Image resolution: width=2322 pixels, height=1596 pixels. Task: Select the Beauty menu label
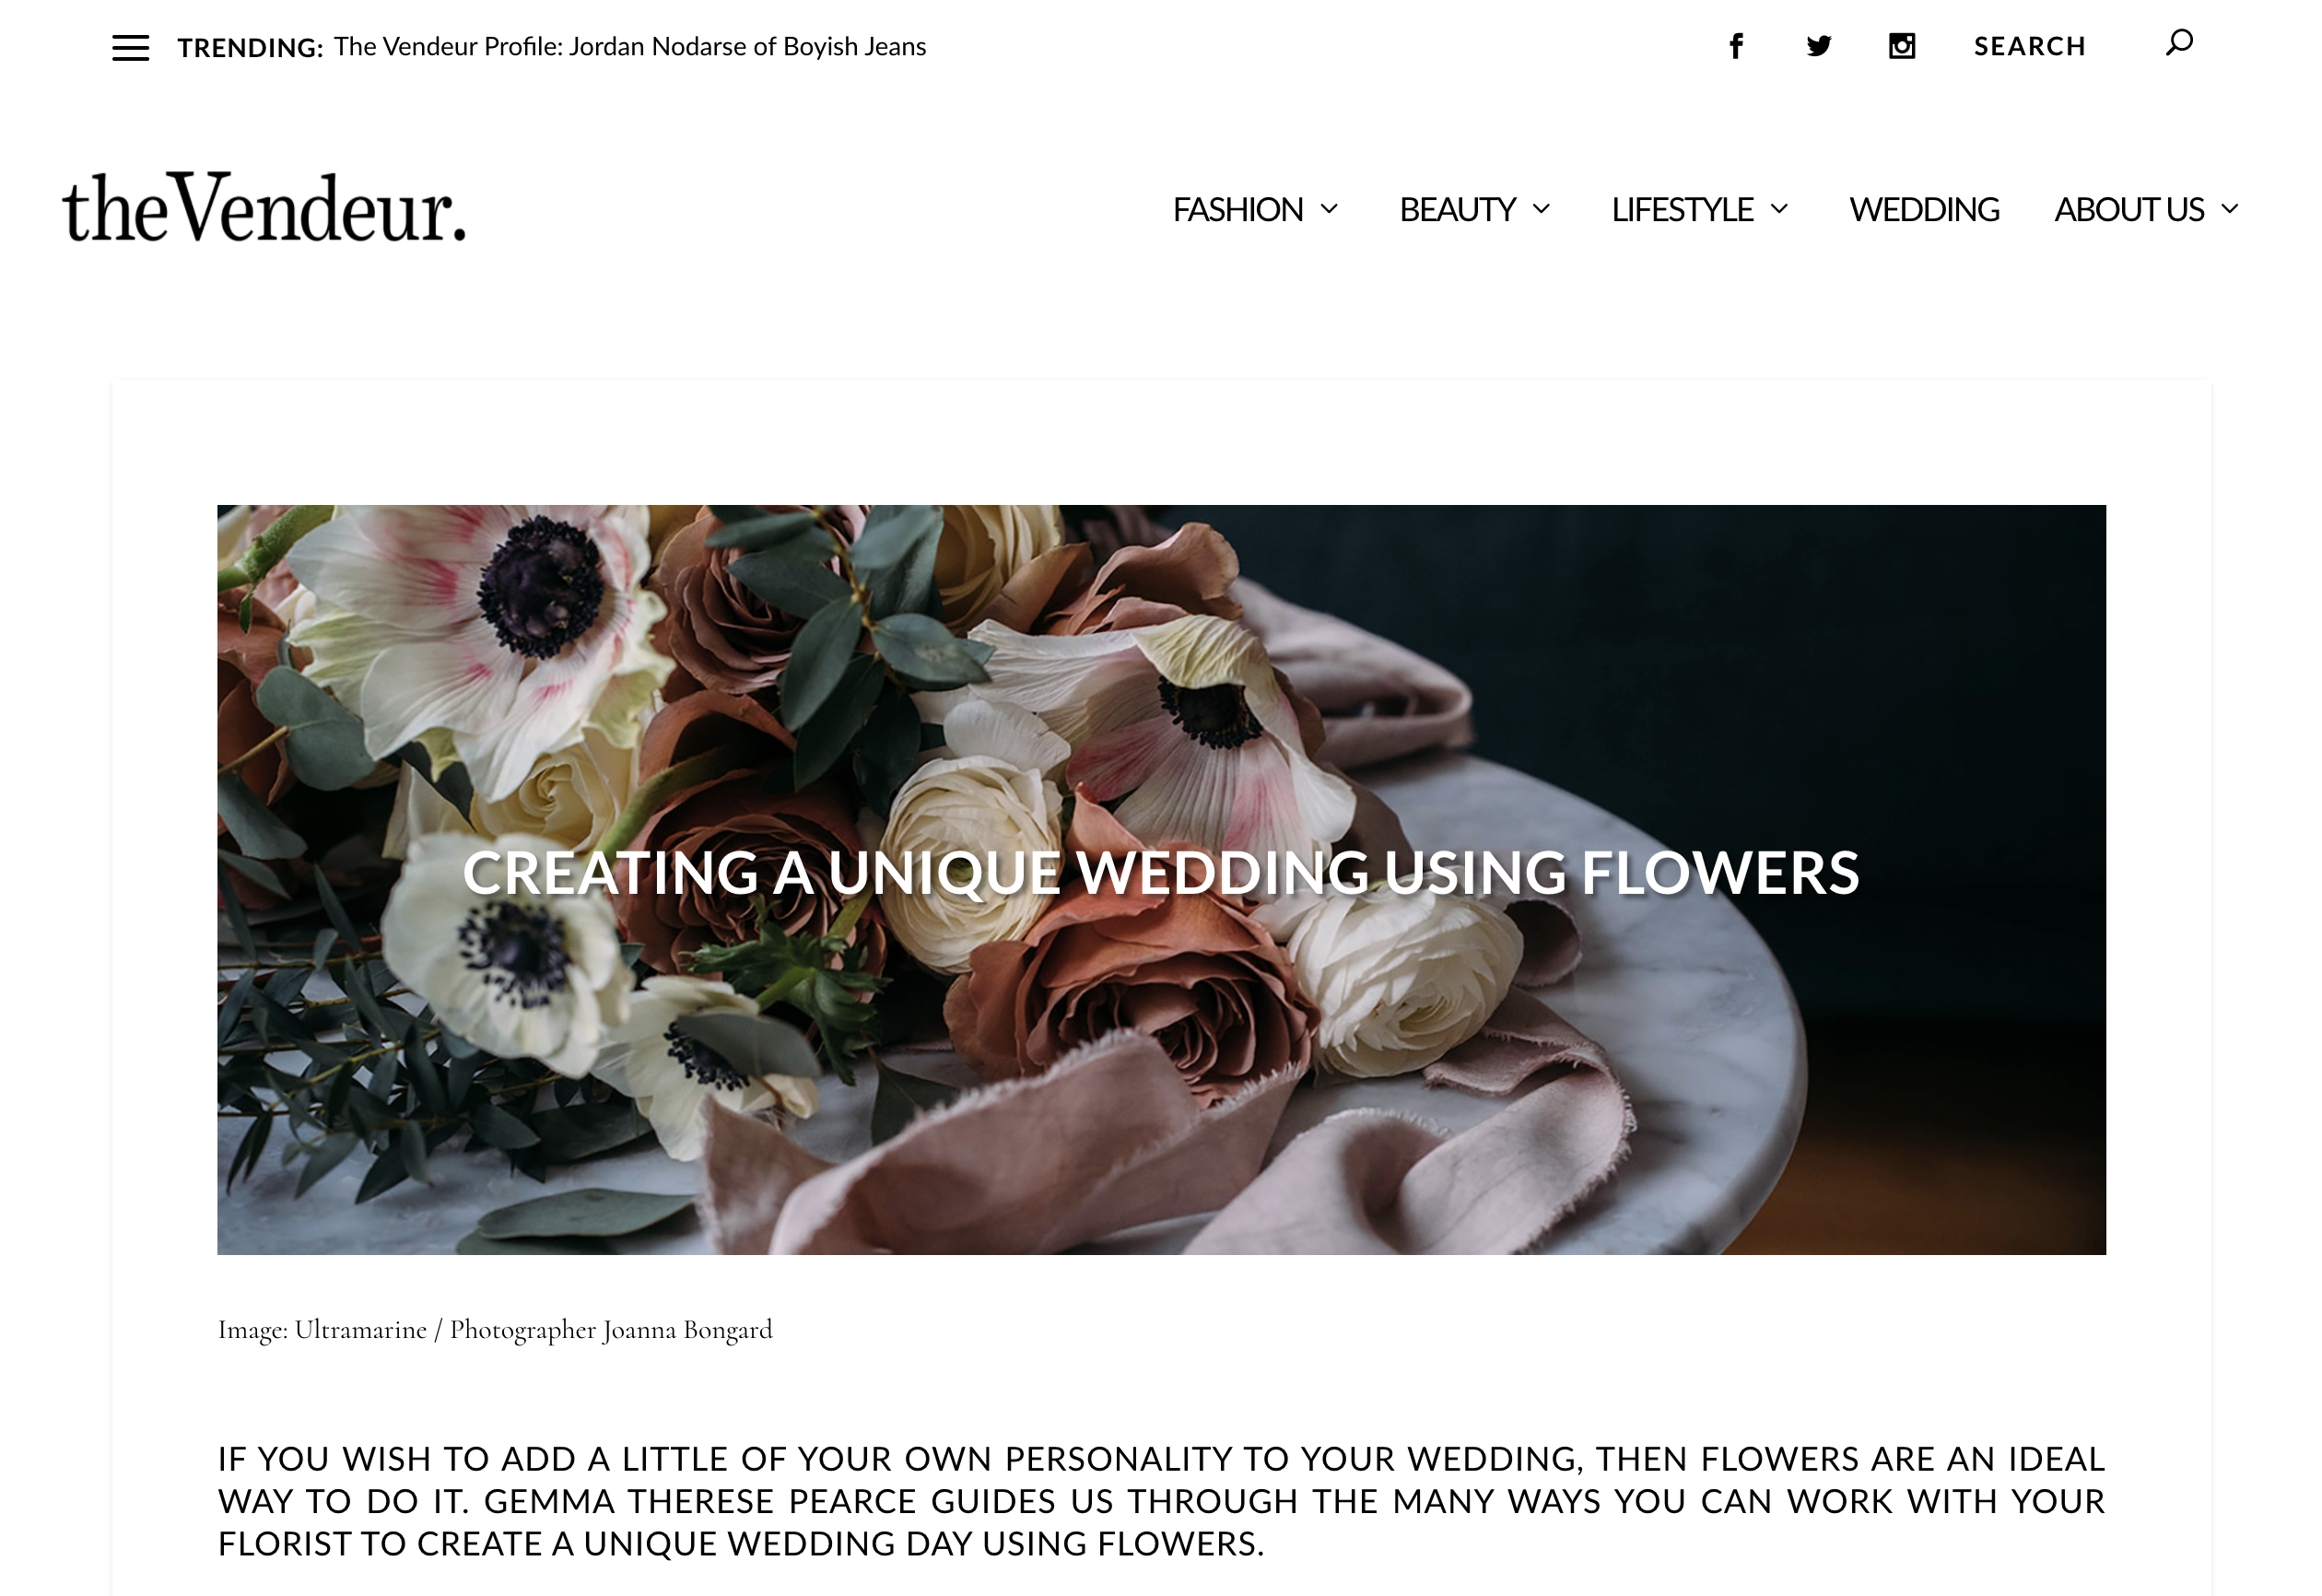tap(1457, 210)
